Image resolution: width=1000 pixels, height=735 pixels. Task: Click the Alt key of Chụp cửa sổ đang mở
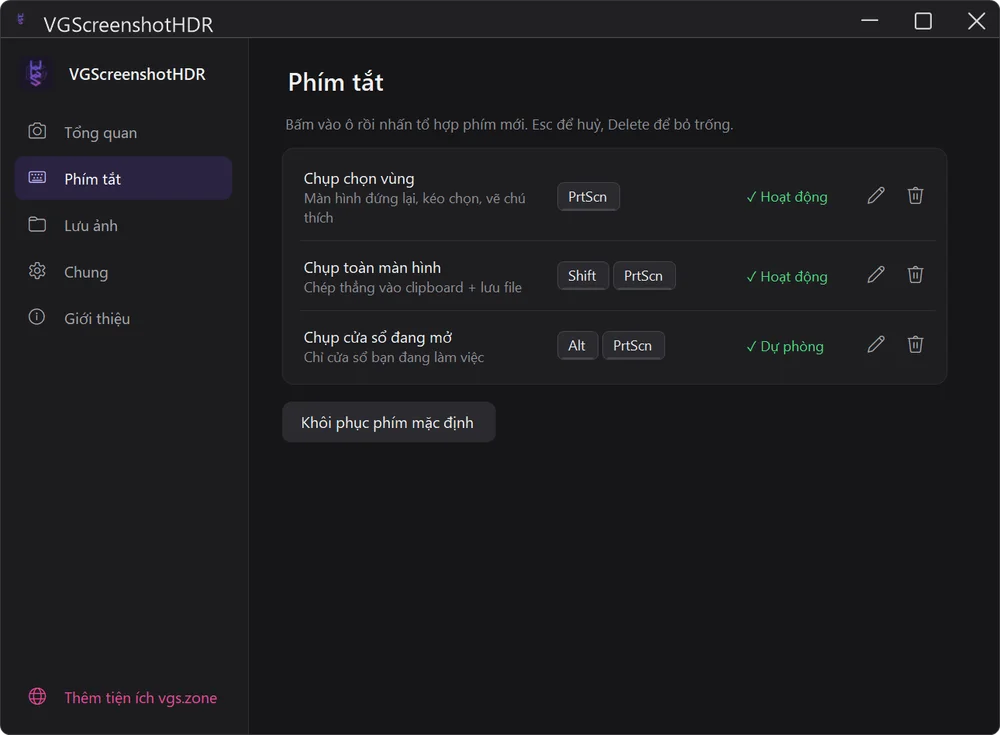(577, 345)
